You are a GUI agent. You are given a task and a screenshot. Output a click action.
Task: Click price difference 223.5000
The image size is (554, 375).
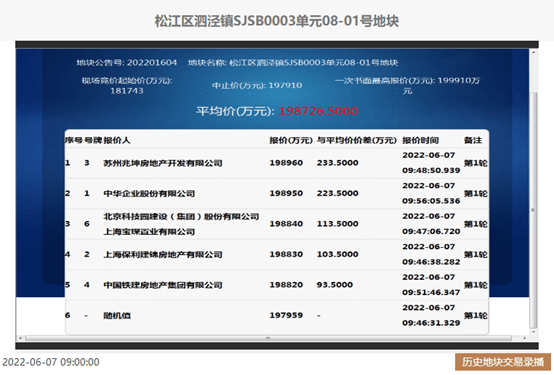coord(337,193)
